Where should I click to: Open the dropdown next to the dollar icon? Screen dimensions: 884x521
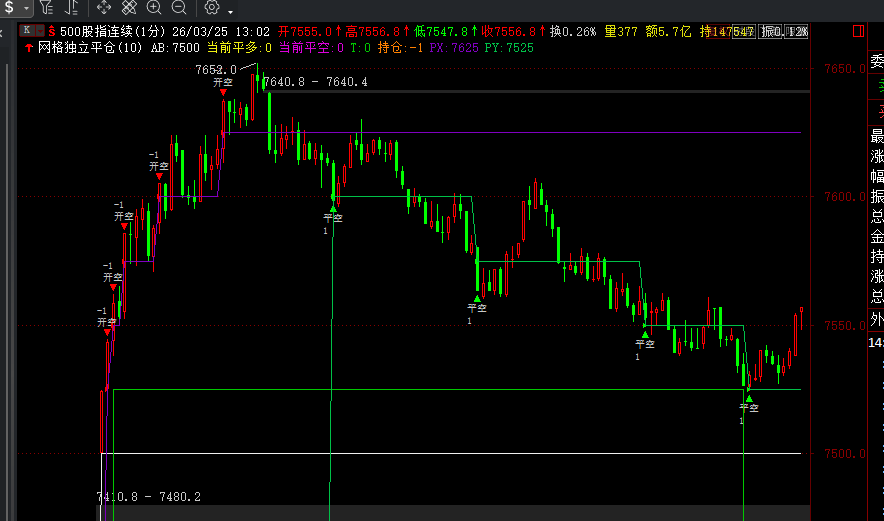(x=24, y=9)
